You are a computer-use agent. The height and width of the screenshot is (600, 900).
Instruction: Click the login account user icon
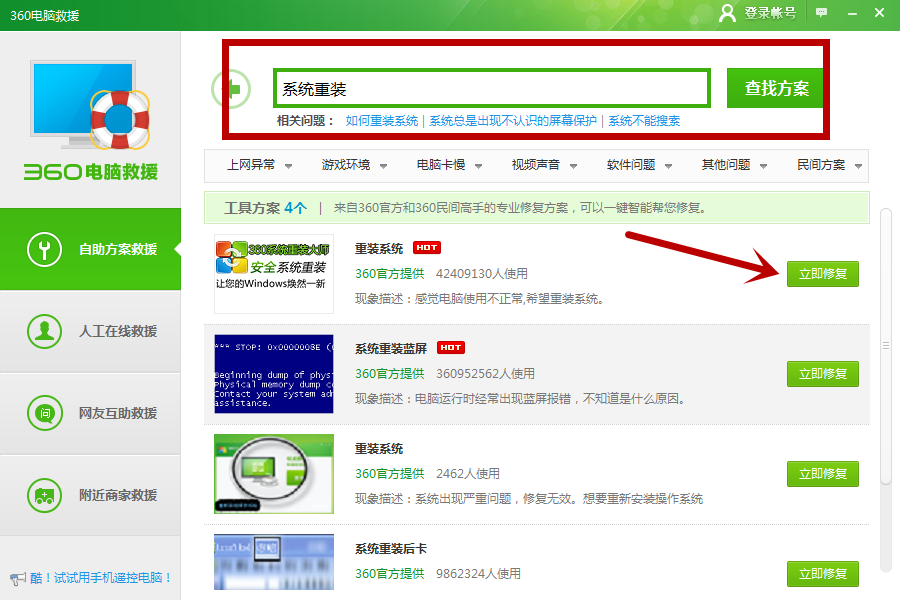pos(727,13)
